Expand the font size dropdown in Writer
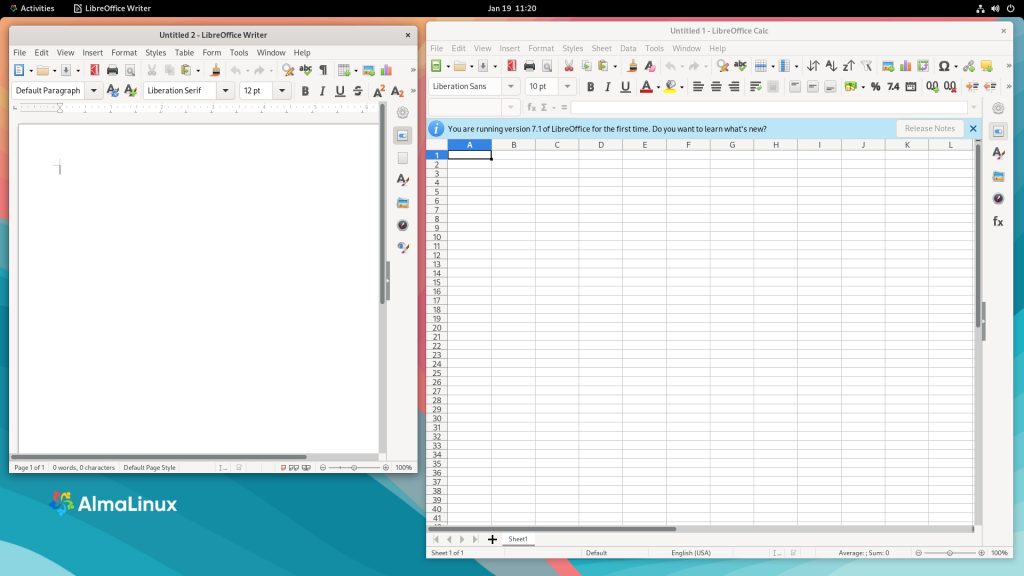 [x=281, y=90]
